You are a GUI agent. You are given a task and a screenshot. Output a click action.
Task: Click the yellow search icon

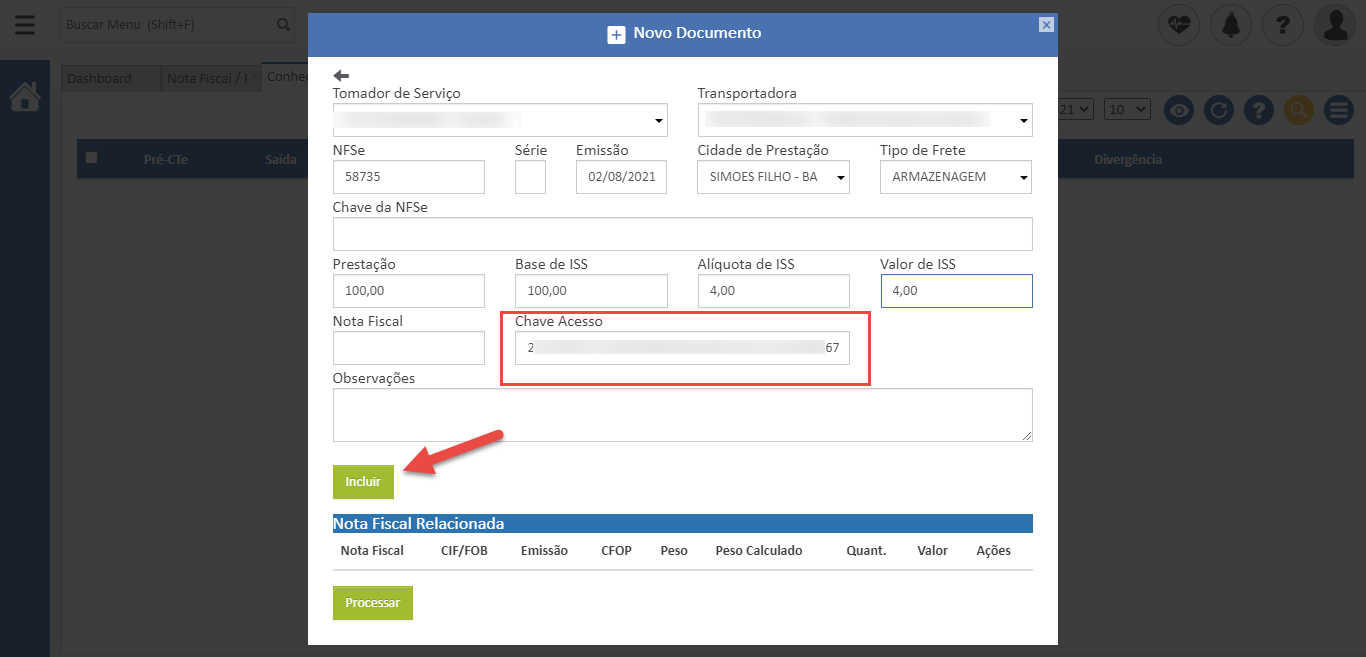pos(1299,110)
